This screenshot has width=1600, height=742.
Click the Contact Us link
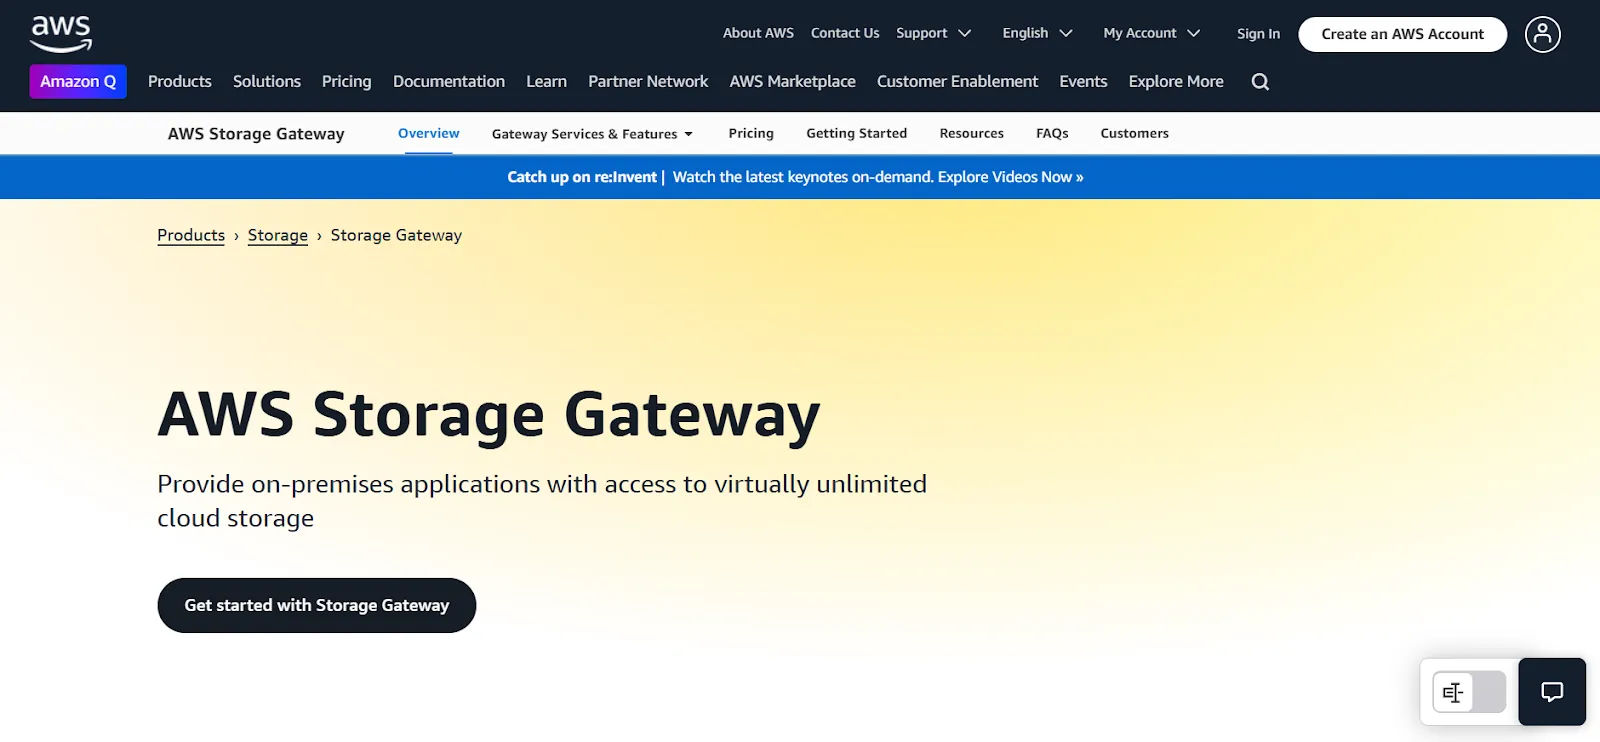click(x=845, y=33)
